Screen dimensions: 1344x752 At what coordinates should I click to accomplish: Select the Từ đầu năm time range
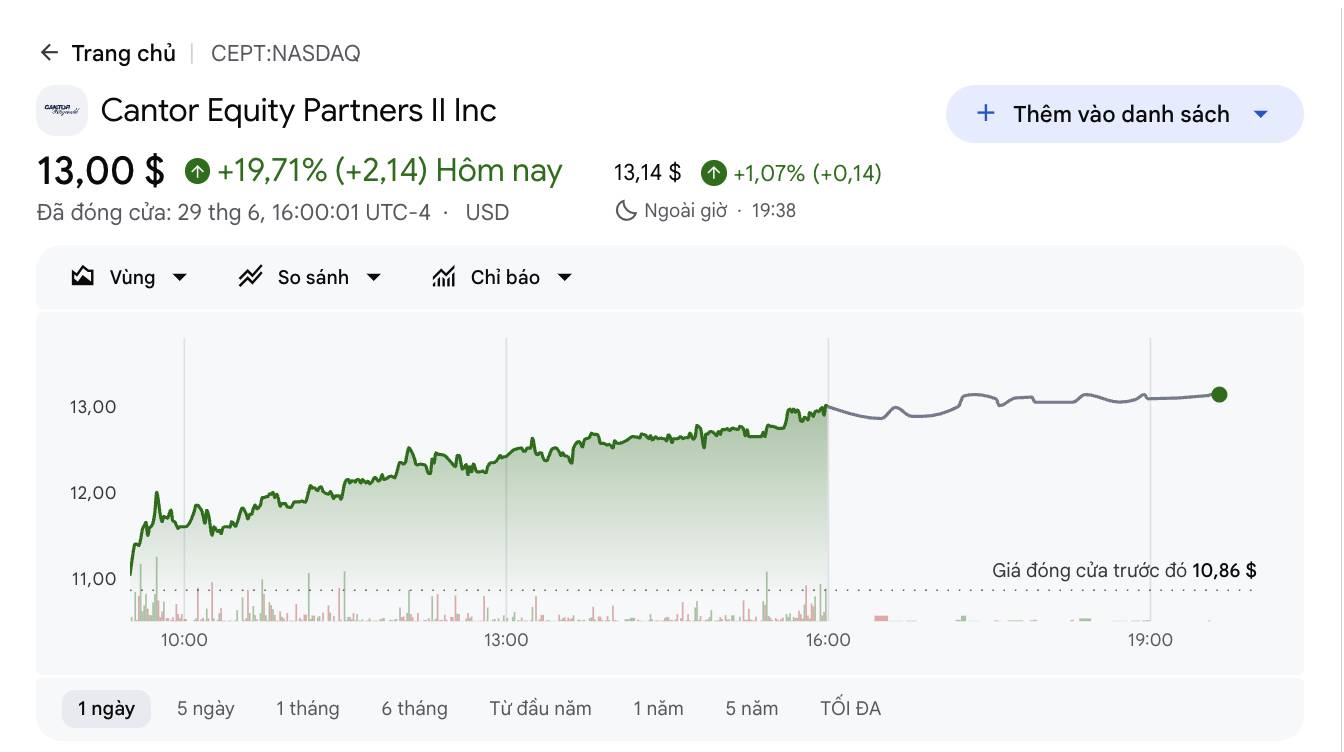pos(540,708)
